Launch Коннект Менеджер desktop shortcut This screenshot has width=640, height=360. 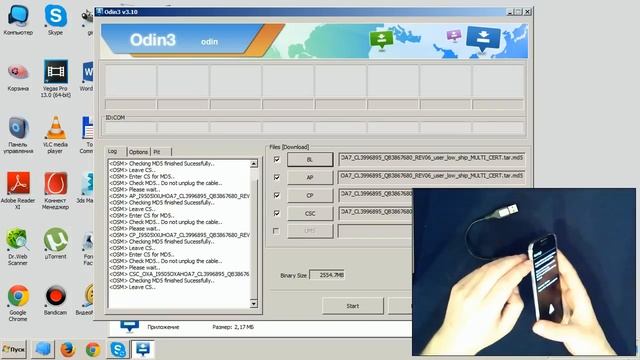point(56,190)
